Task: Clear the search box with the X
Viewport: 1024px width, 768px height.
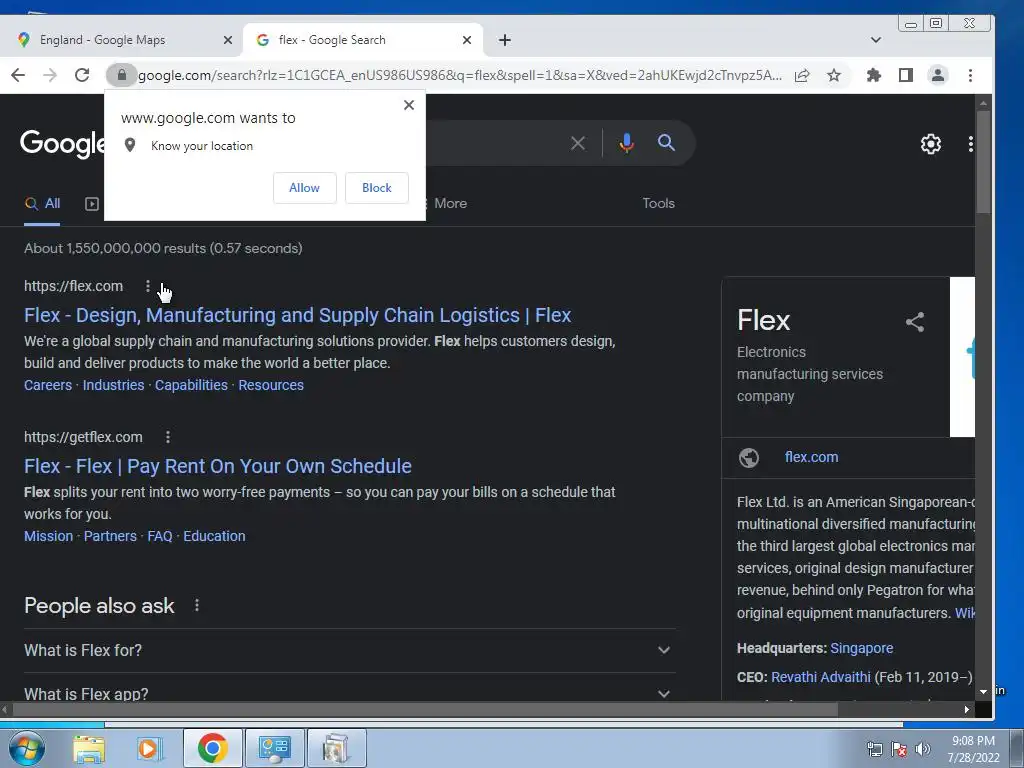Action: coord(578,143)
